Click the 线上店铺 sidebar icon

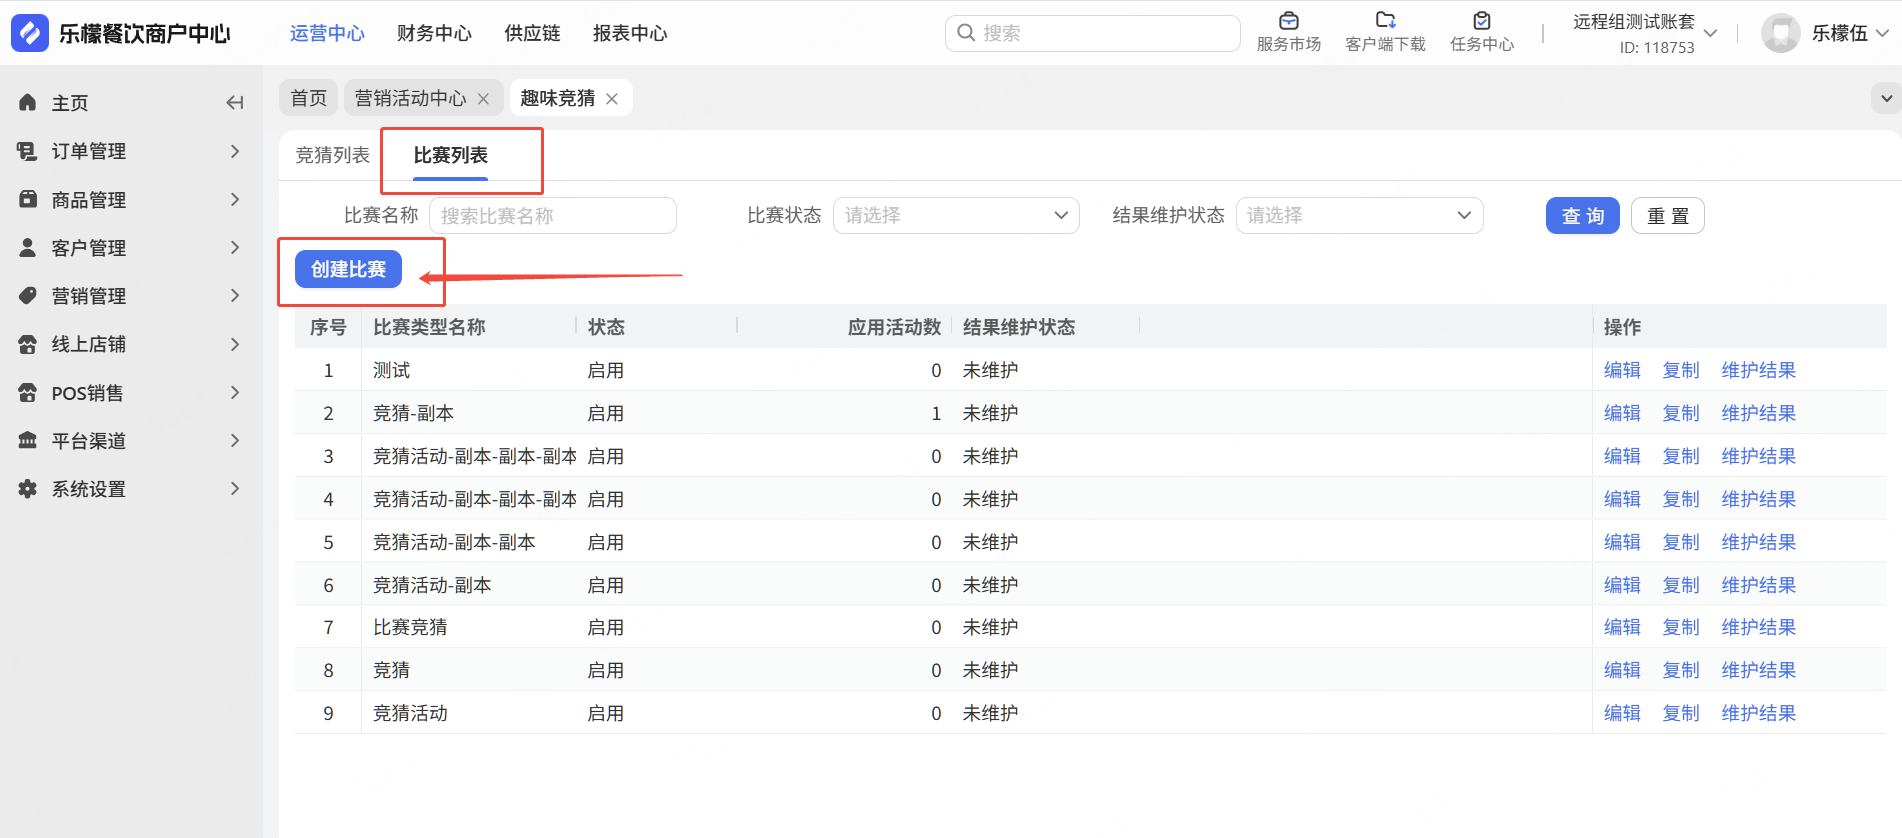coord(28,344)
